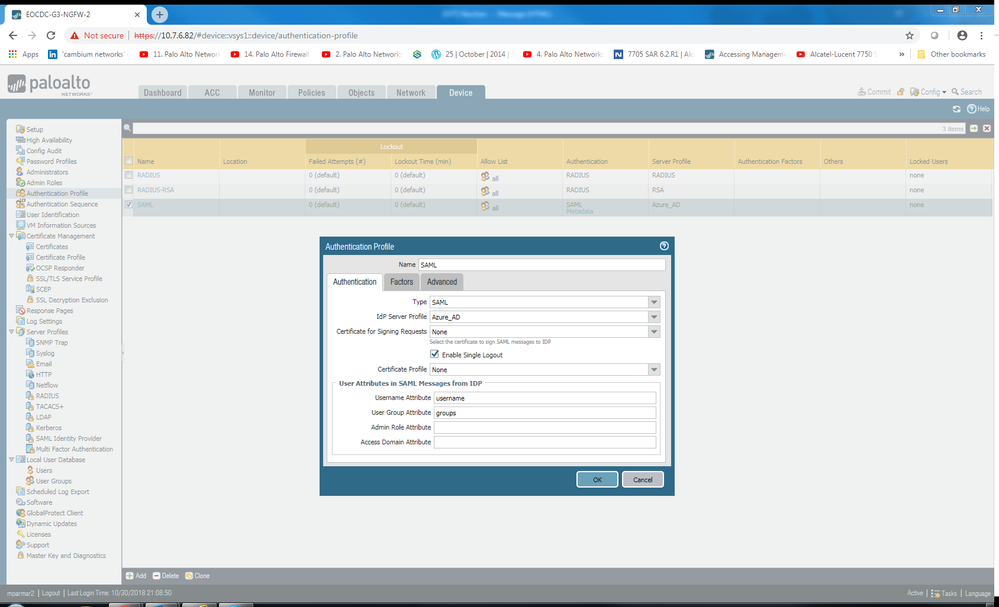The height and width of the screenshot is (607, 999).
Task: Click the Admin Role Attribute field
Action: 545,427
